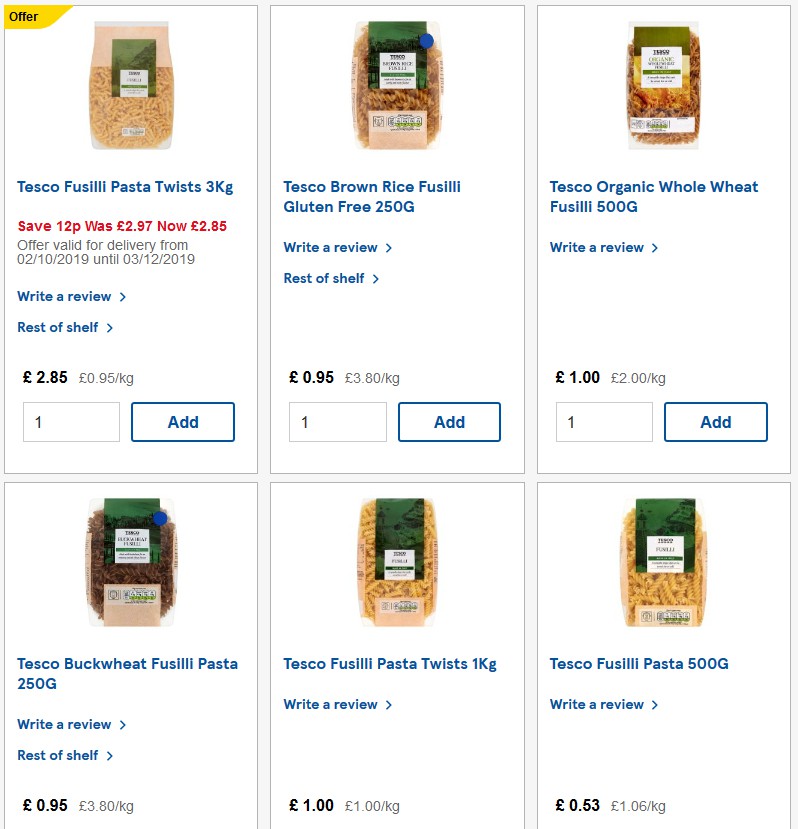Viewport: 798px width, 829px height.
Task: Open Rest of shelf under Fusilli Twists 3Kg
Action: point(57,327)
